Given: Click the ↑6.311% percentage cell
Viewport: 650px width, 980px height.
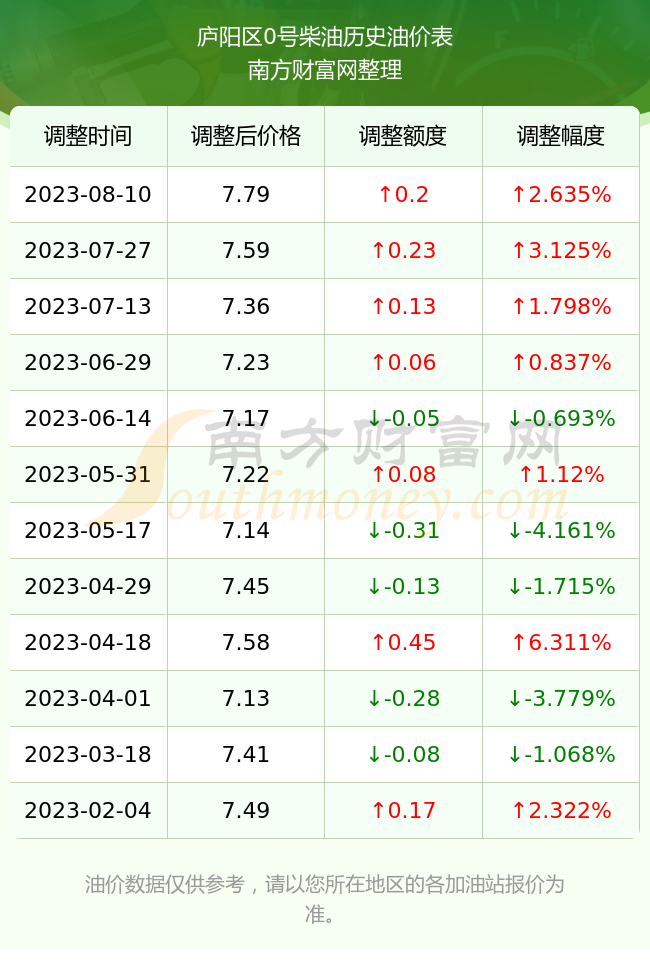Looking at the screenshot, I should 561,642.
